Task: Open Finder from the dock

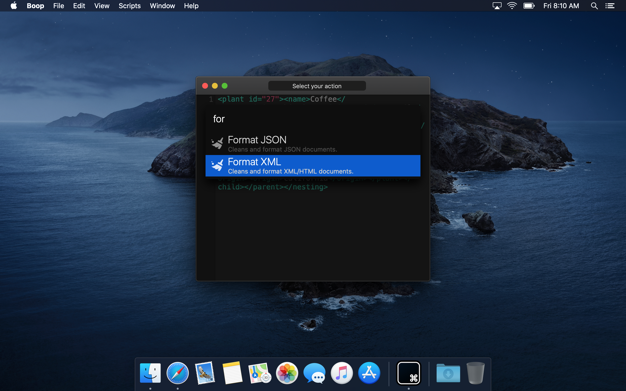Action: click(x=150, y=373)
